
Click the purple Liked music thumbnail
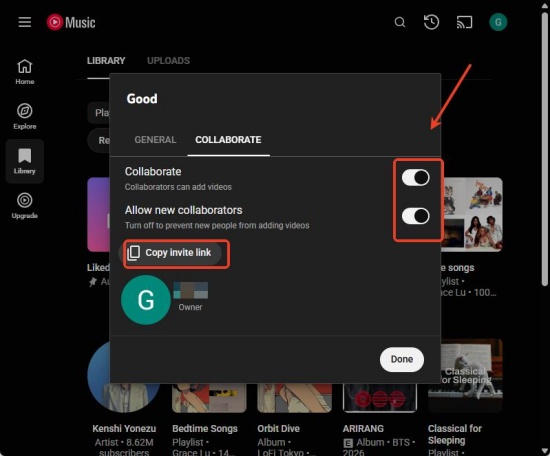[99, 215]
